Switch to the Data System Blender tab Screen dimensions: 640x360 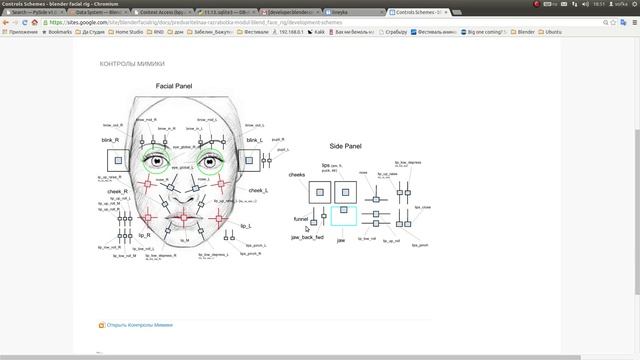point(98,12)
